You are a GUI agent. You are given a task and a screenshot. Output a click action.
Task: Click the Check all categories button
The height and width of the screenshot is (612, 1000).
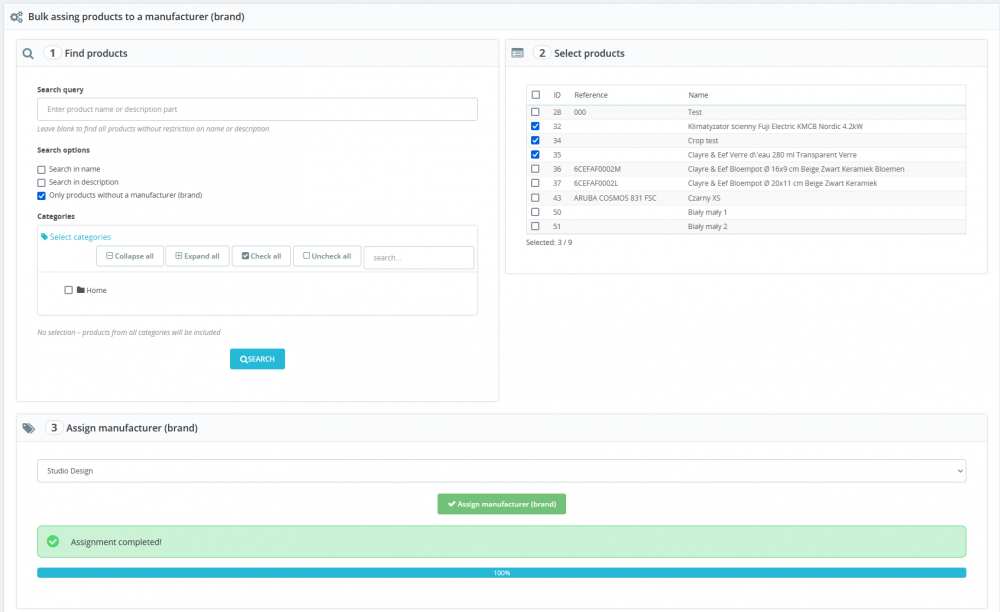click(x=261, y=256)
